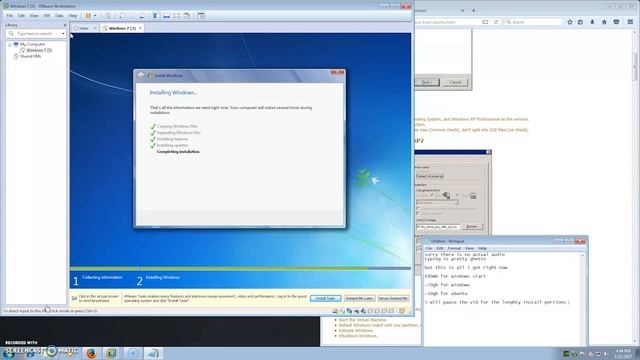The height and width of the screenshot is (360, 640).
Task: Click the VM settings screenshot on webpage
Action: coord(453,192)
